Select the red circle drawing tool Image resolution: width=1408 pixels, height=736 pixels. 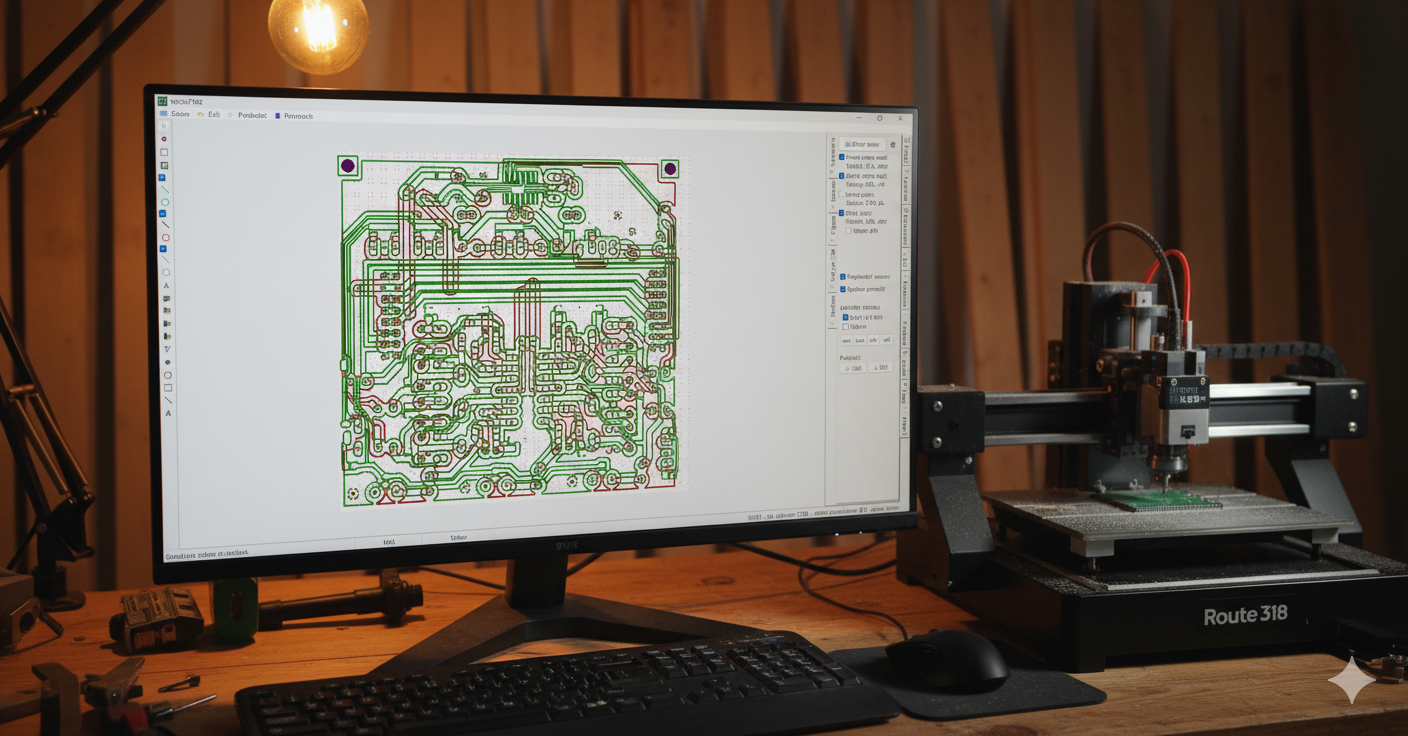click(x=165, y=238)
